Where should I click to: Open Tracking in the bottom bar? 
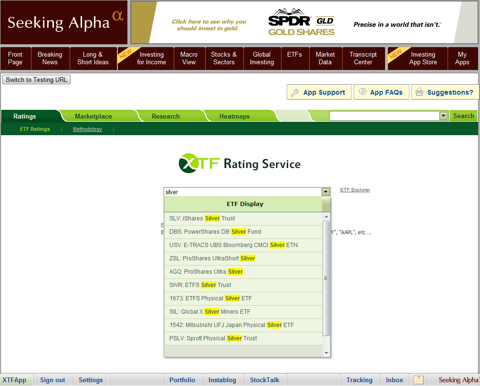[359, 380]
